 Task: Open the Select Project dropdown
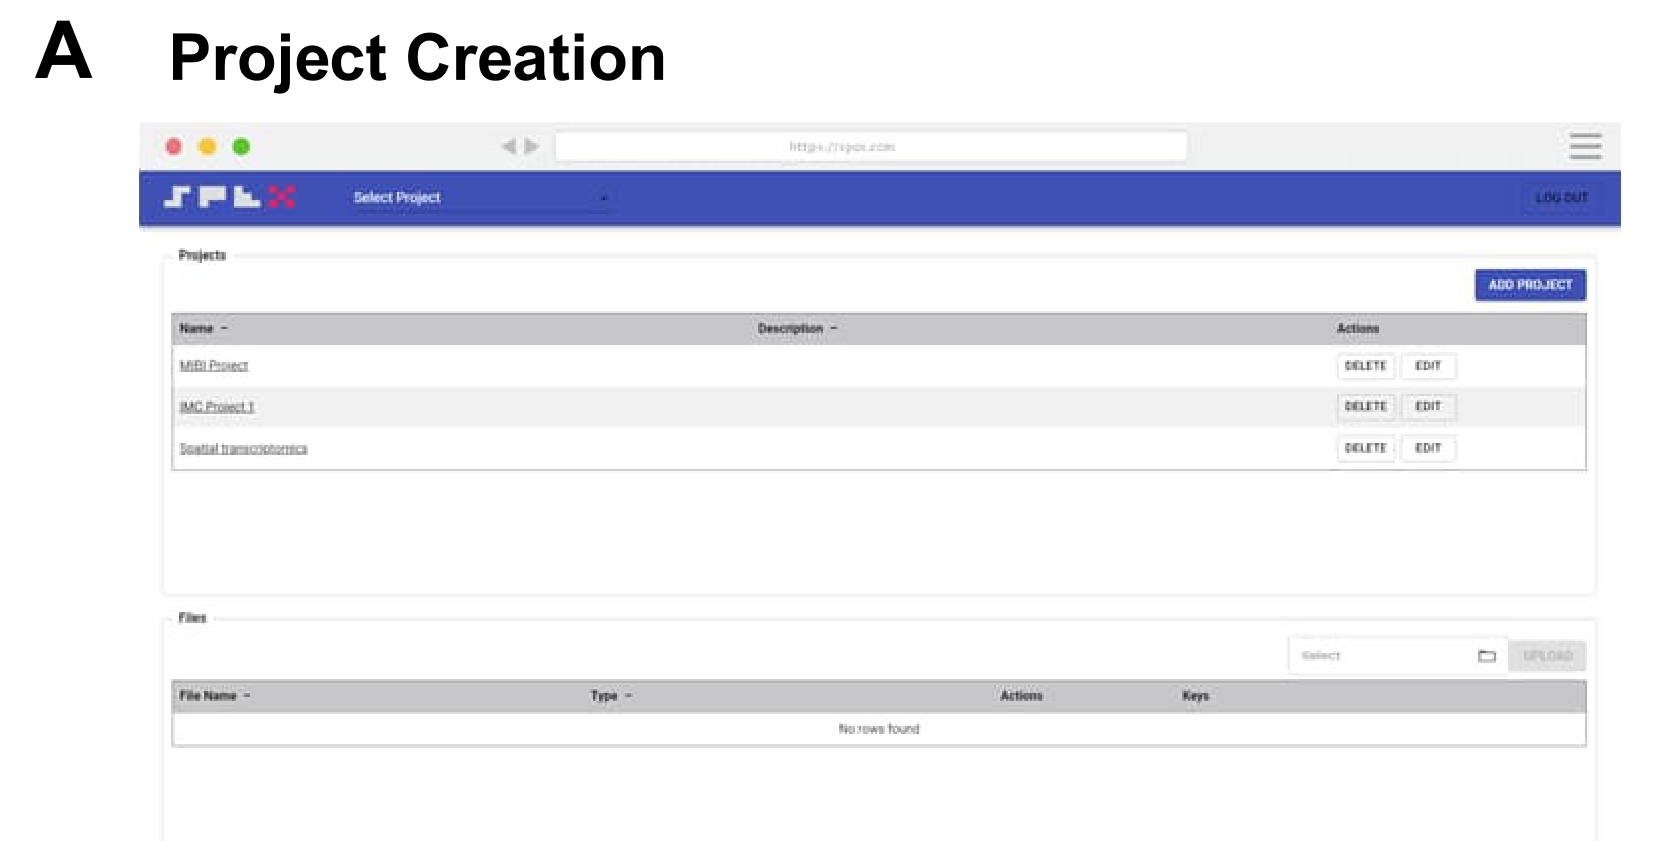point(480,198)
